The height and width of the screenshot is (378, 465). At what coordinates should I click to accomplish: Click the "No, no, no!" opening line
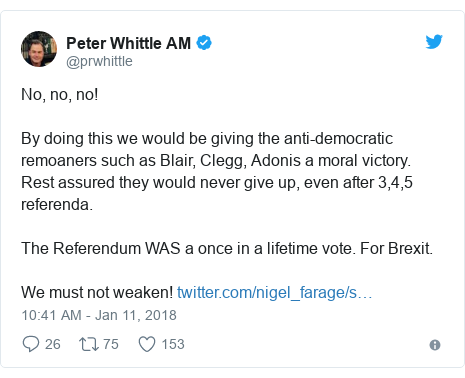point(60,95)
